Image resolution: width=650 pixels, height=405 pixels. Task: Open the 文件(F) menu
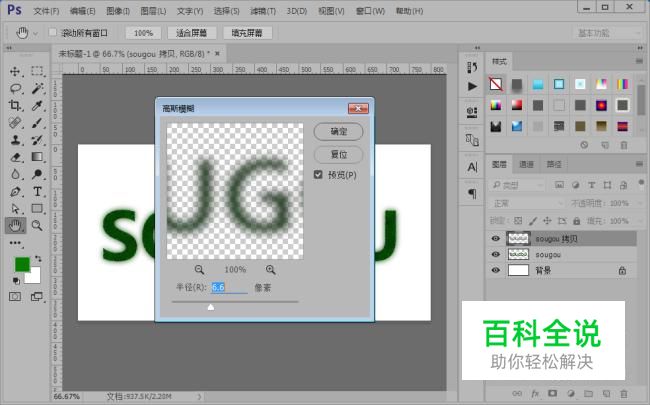(46, 11)
